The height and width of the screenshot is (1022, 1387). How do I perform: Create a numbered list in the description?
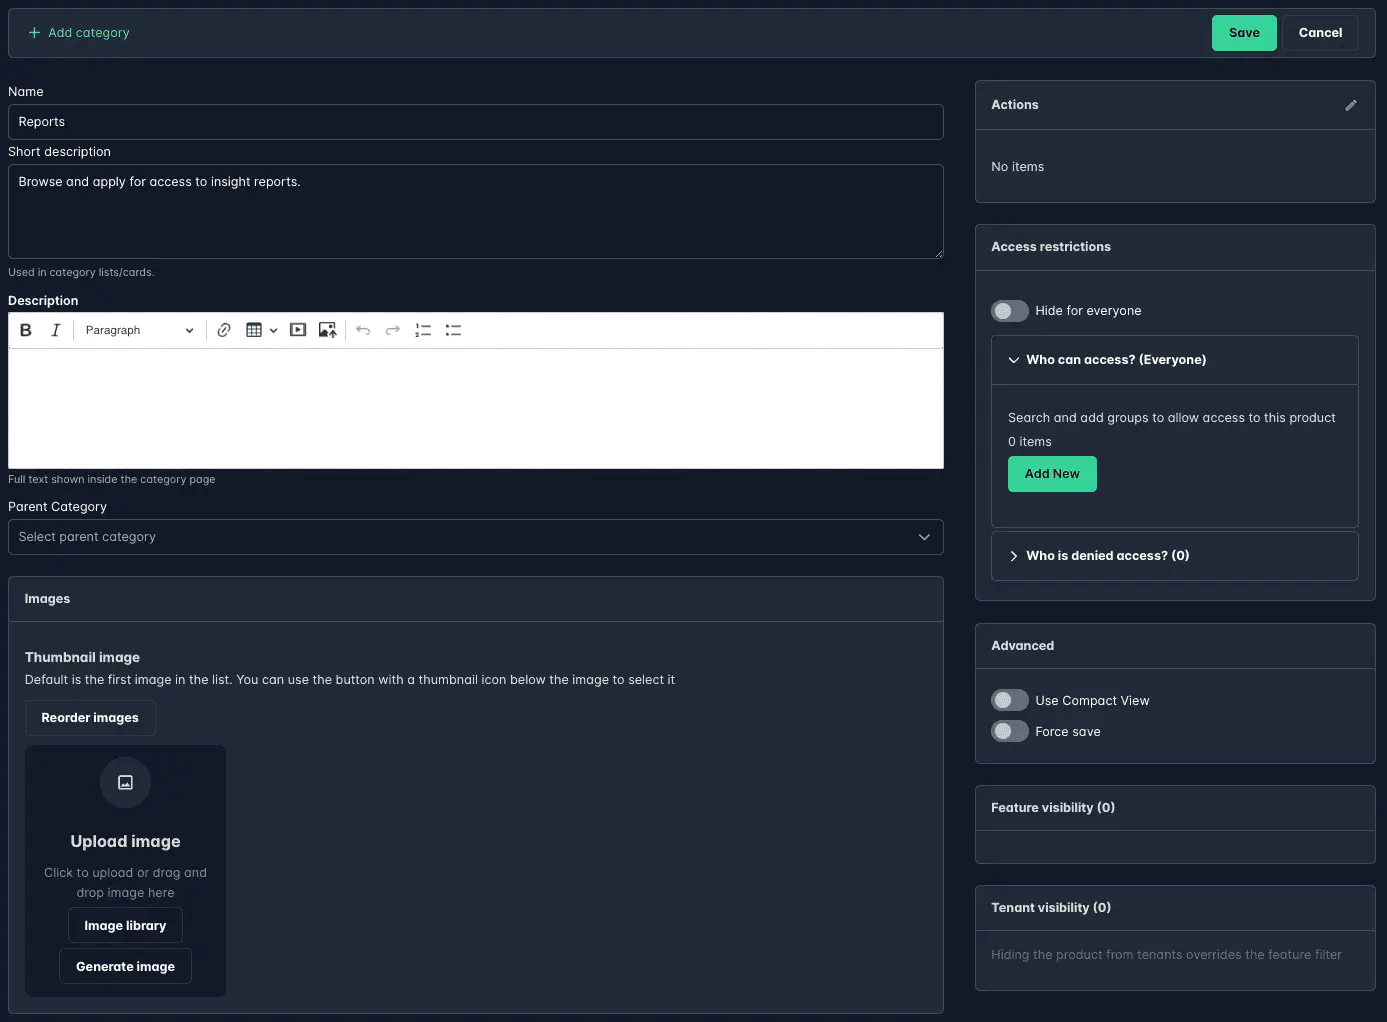coord(422,330)
